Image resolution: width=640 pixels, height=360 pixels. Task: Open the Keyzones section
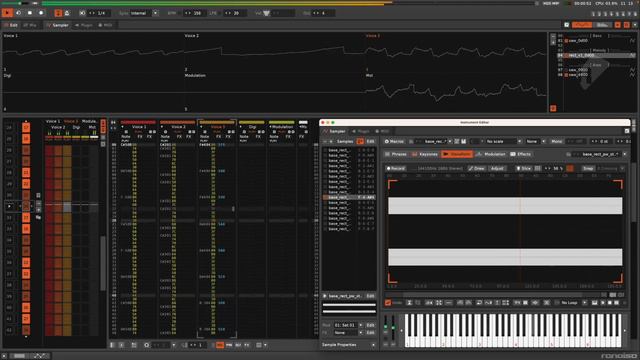tap(425, 154)
